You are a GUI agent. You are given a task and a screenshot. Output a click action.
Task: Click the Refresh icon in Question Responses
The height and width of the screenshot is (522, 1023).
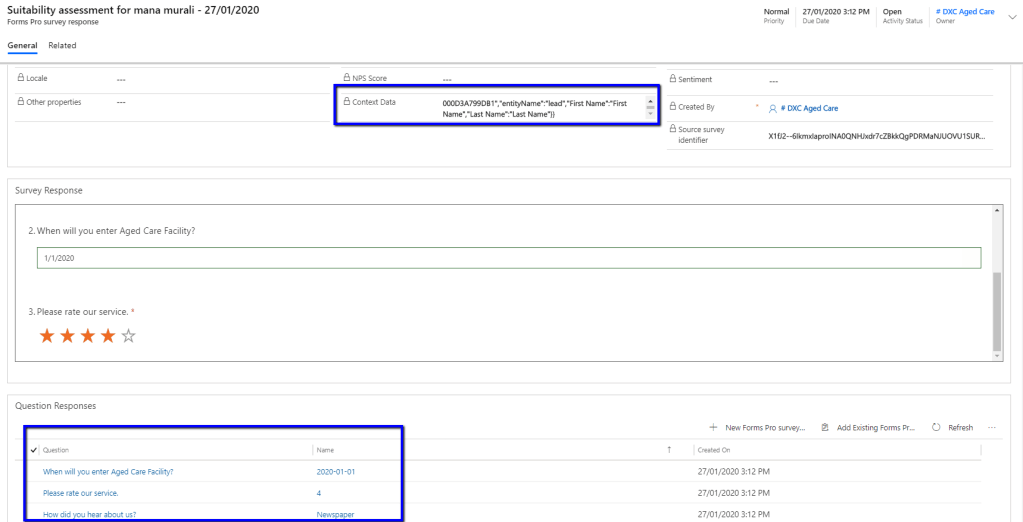[936, 427]
